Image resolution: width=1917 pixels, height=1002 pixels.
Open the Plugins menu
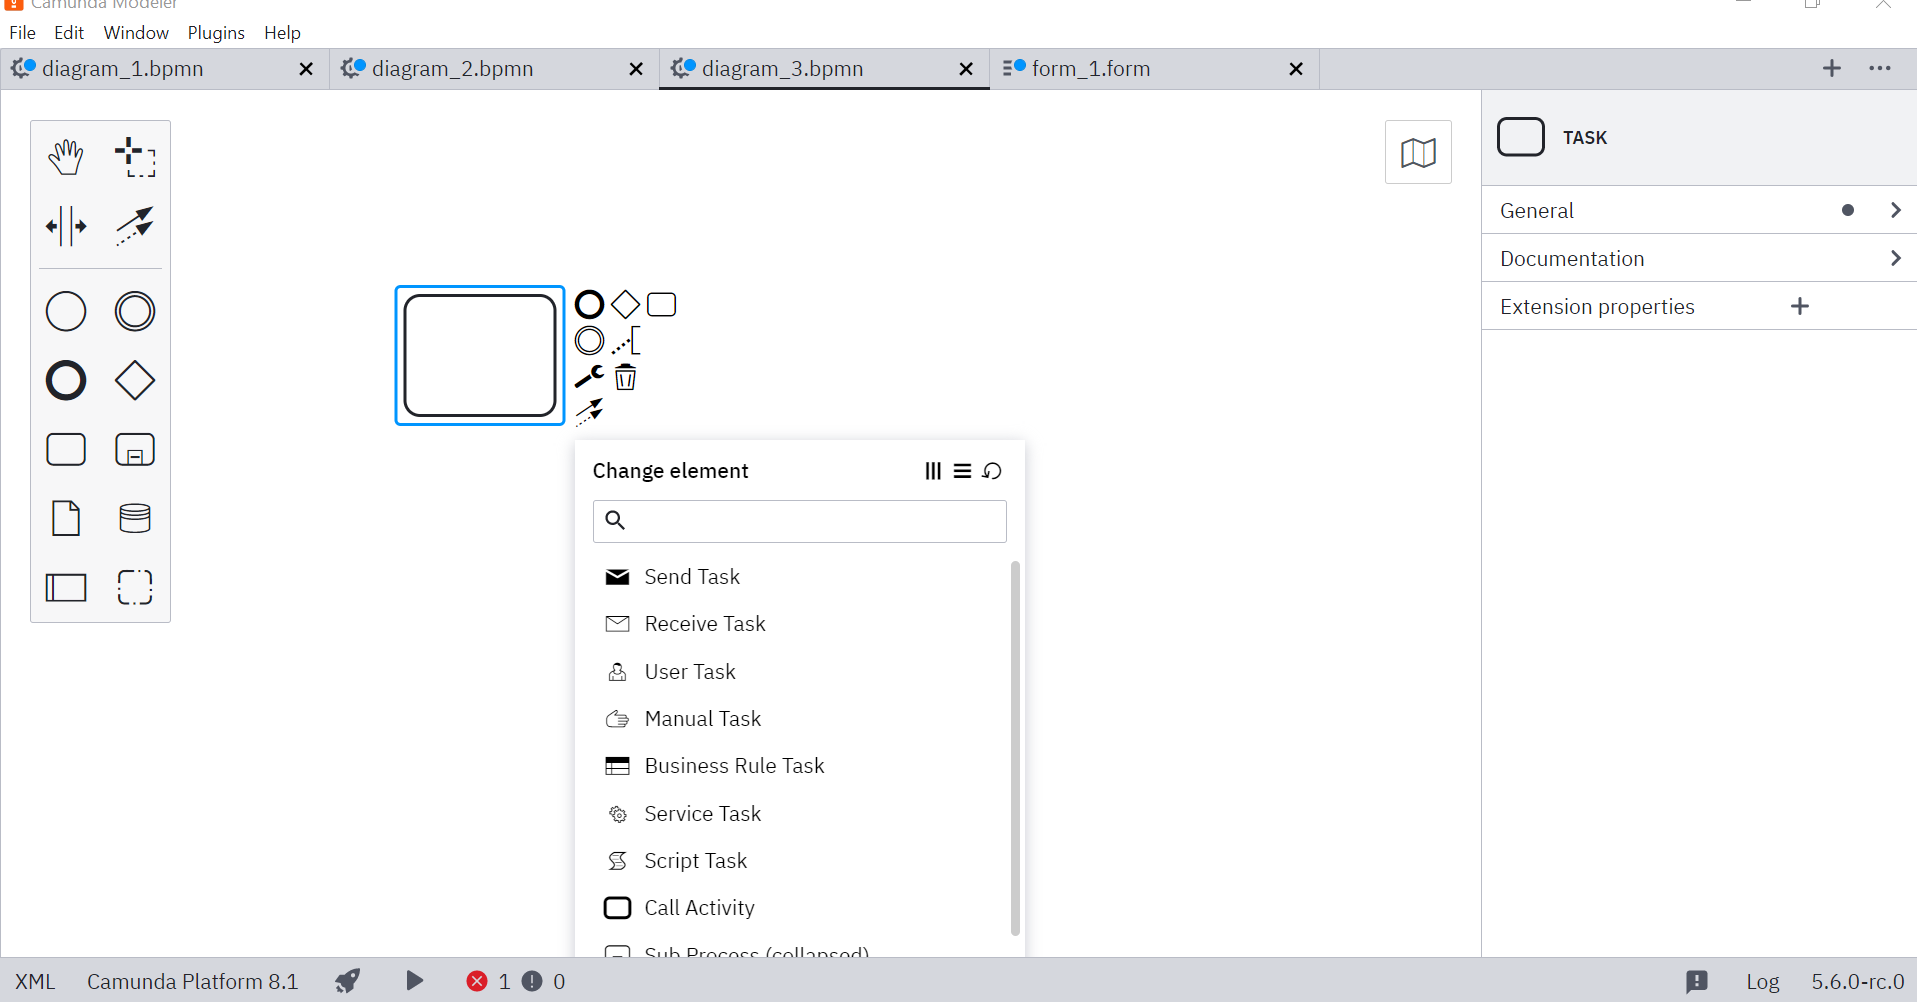(x=216, y=32)
